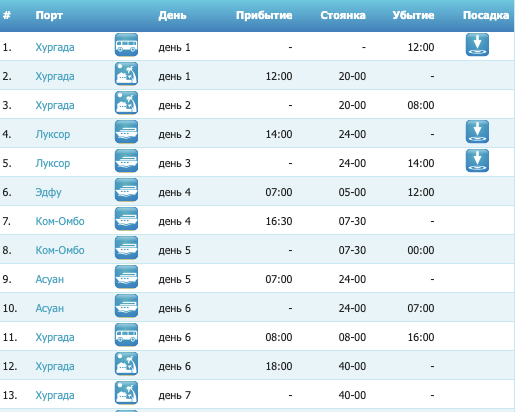This screenshot has height=412, width=530.
Task: Click departure time 12:00 in row 1
Action: point(421,47)
